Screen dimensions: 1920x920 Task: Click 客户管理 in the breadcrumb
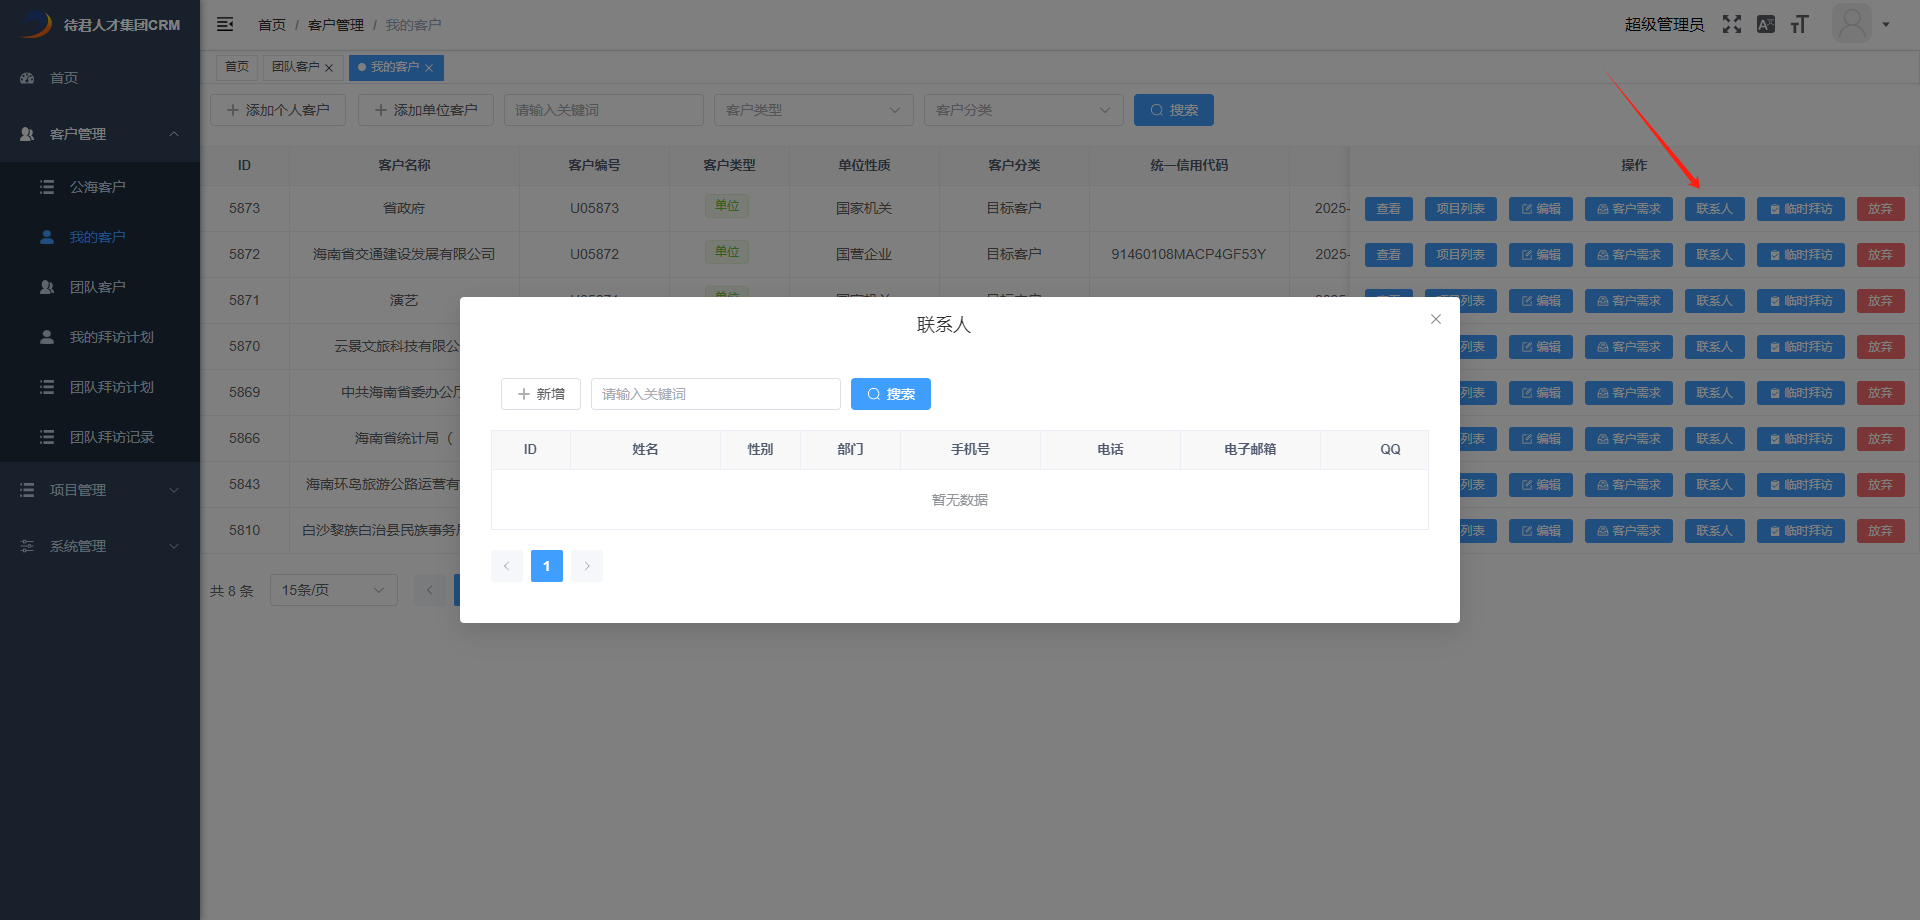coord(336,25)
